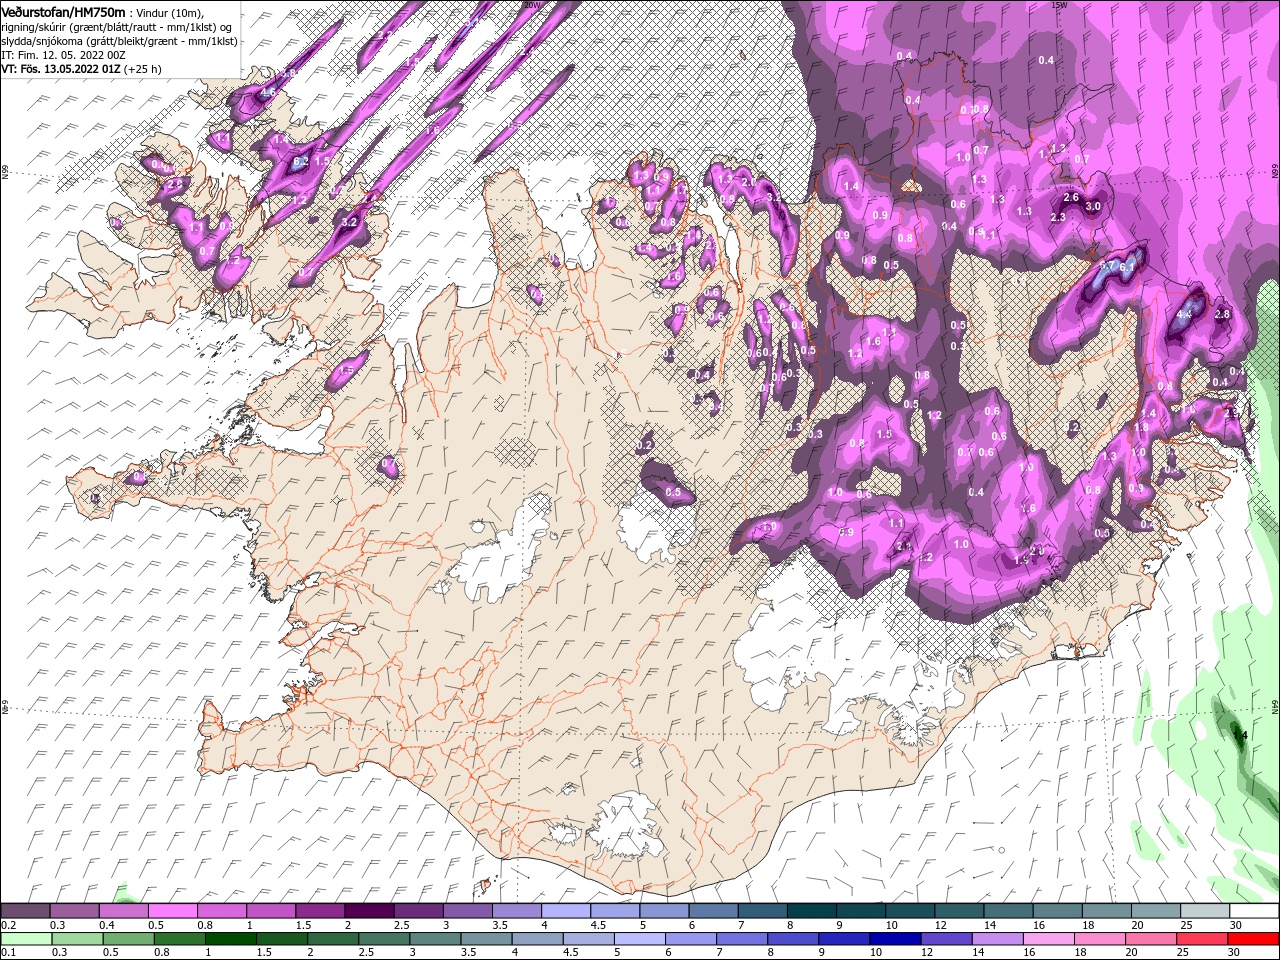This screenshot has width=1280, height=960.
Task: Click the 0.4 label under the snow scale
Action: point(107,925)
